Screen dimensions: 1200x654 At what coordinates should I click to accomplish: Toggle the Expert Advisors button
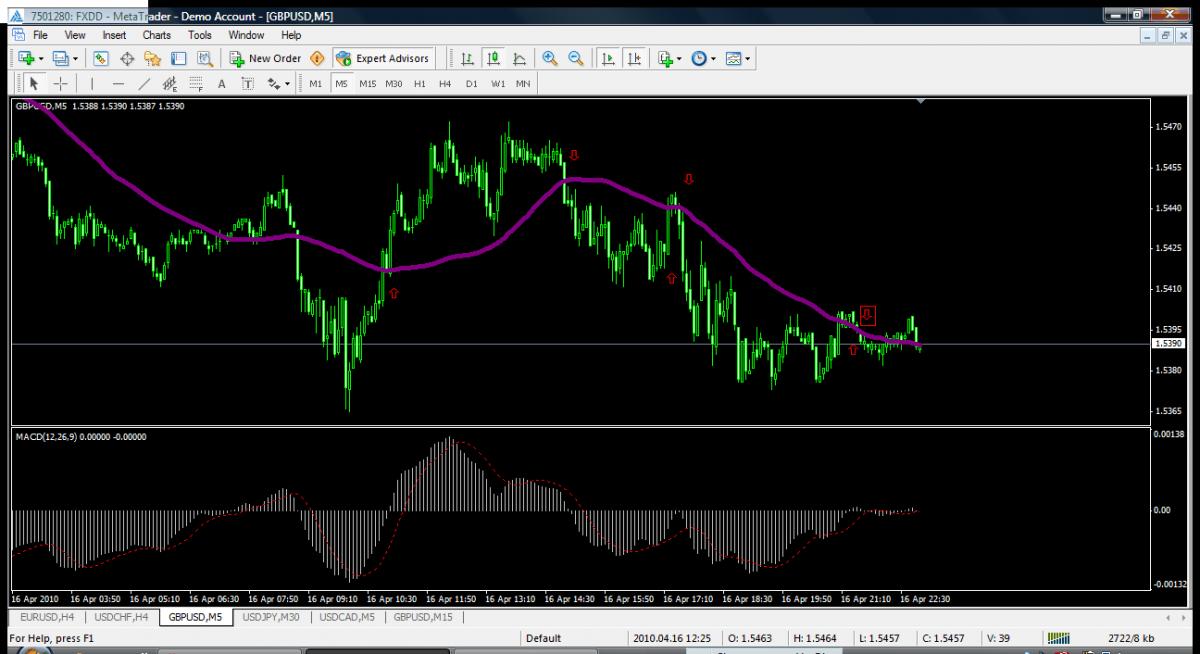383,58
